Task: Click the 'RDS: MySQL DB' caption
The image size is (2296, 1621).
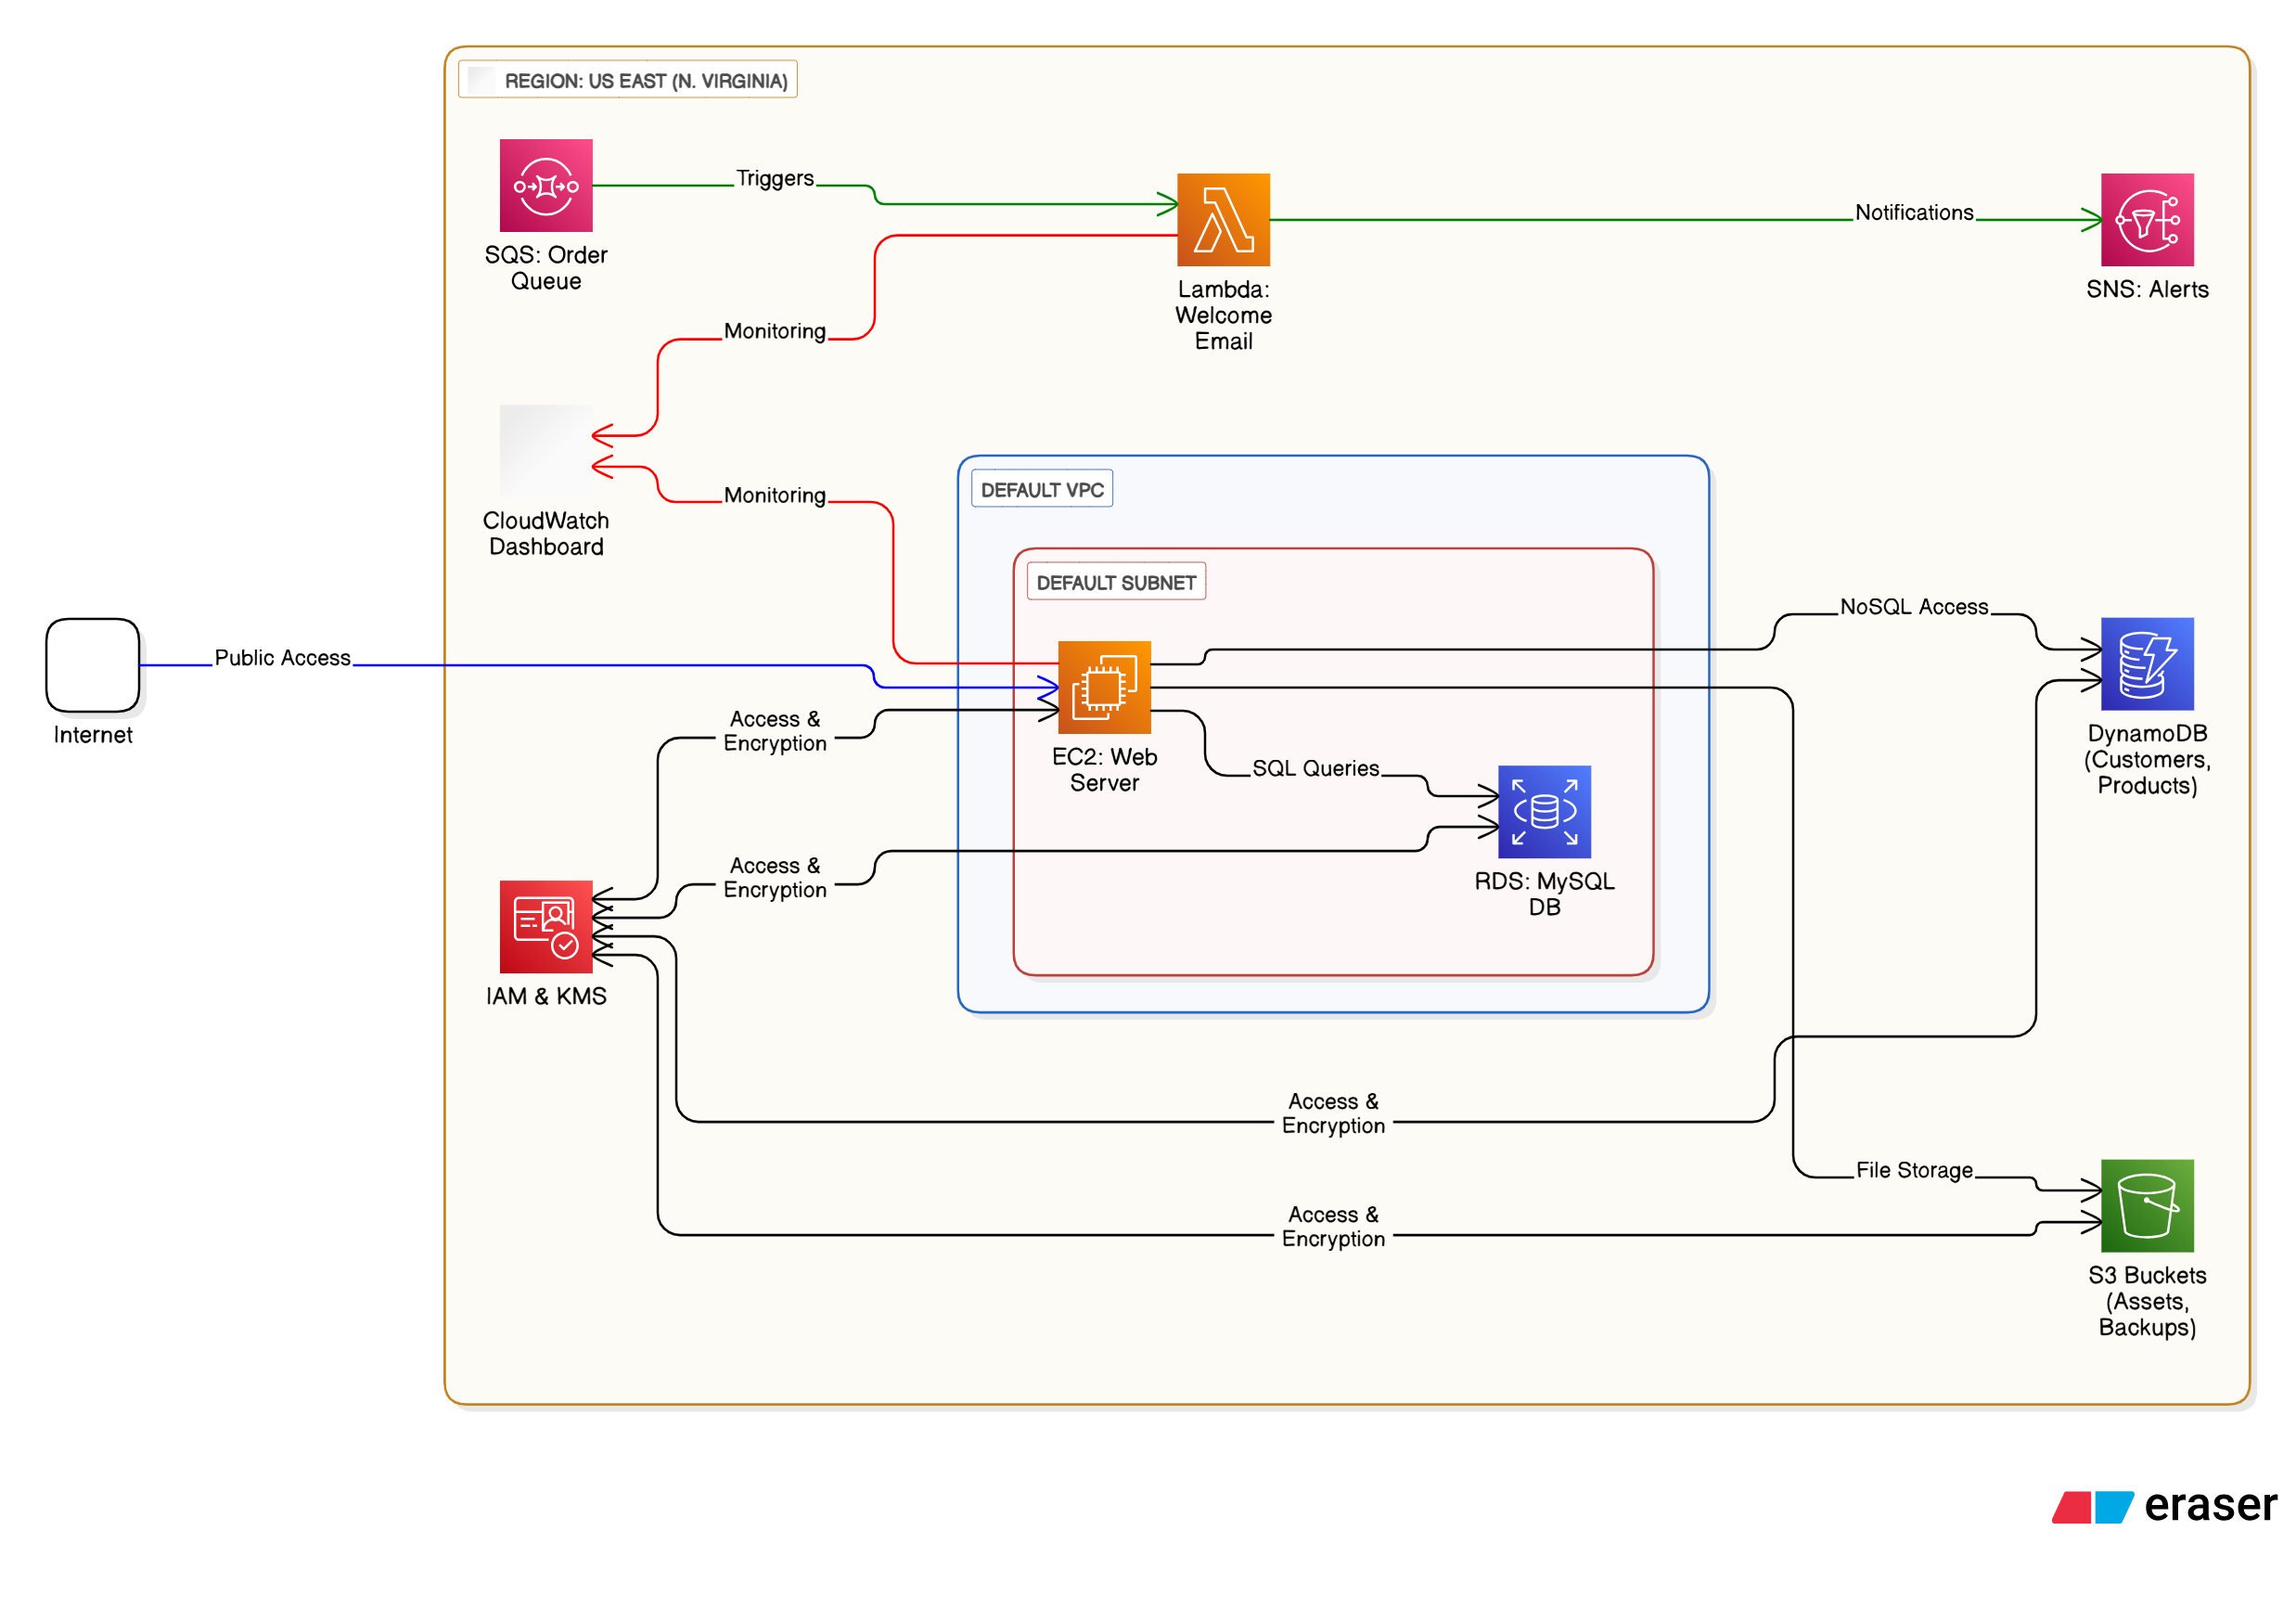Action: click(x=1544, y=894)
